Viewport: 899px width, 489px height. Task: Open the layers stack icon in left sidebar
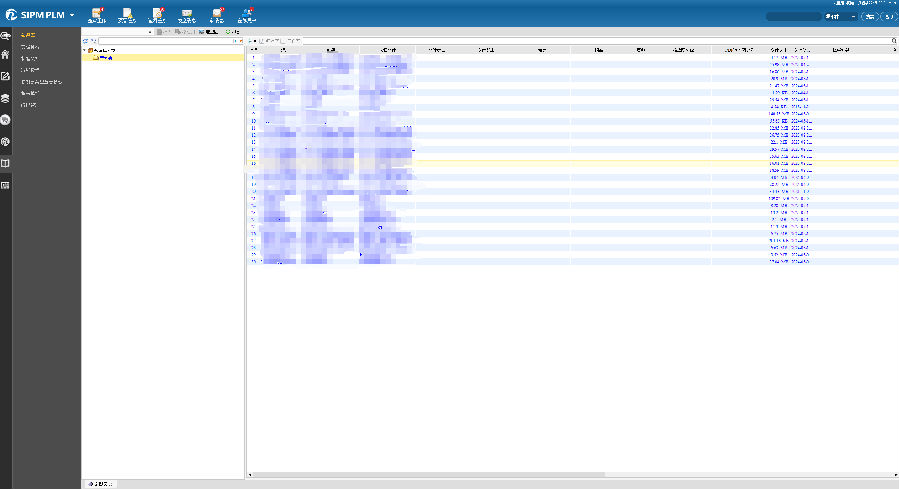(x=6, y=98)
